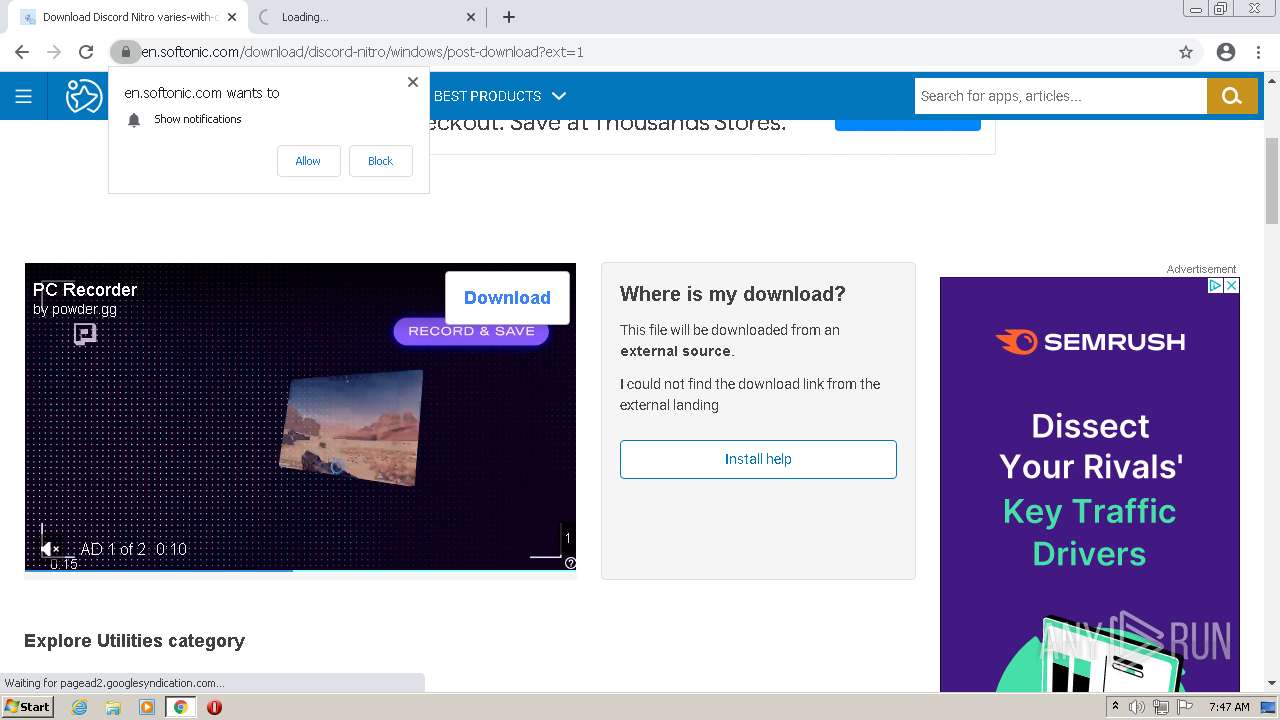The image size is (1280, 720).
Task: Bookmark this page with the star icon
Action: (x=1186, y=52)
